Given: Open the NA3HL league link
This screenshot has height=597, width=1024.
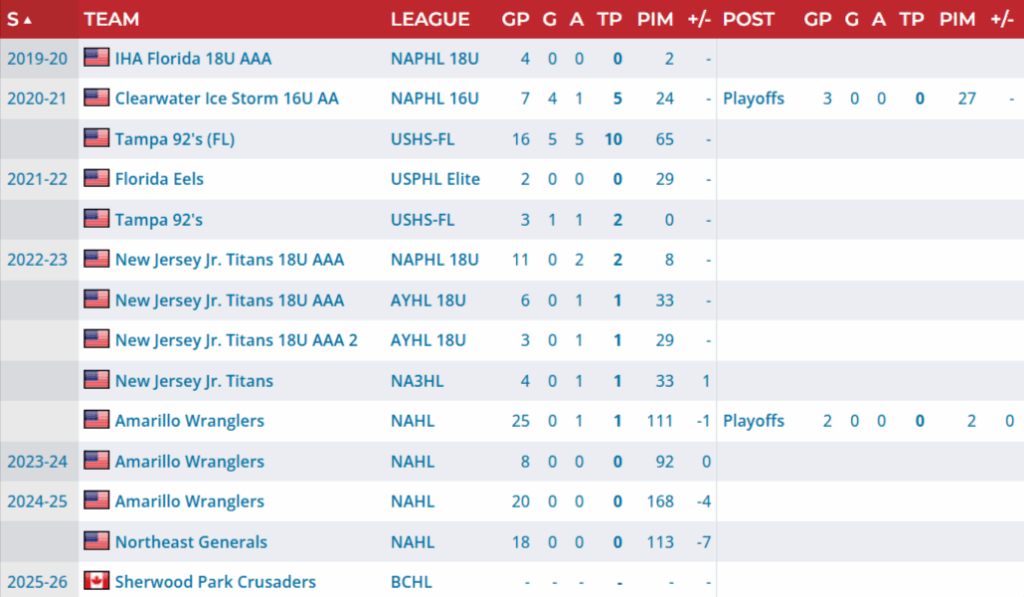Looking at the screenshot, I should click(417, 381).
